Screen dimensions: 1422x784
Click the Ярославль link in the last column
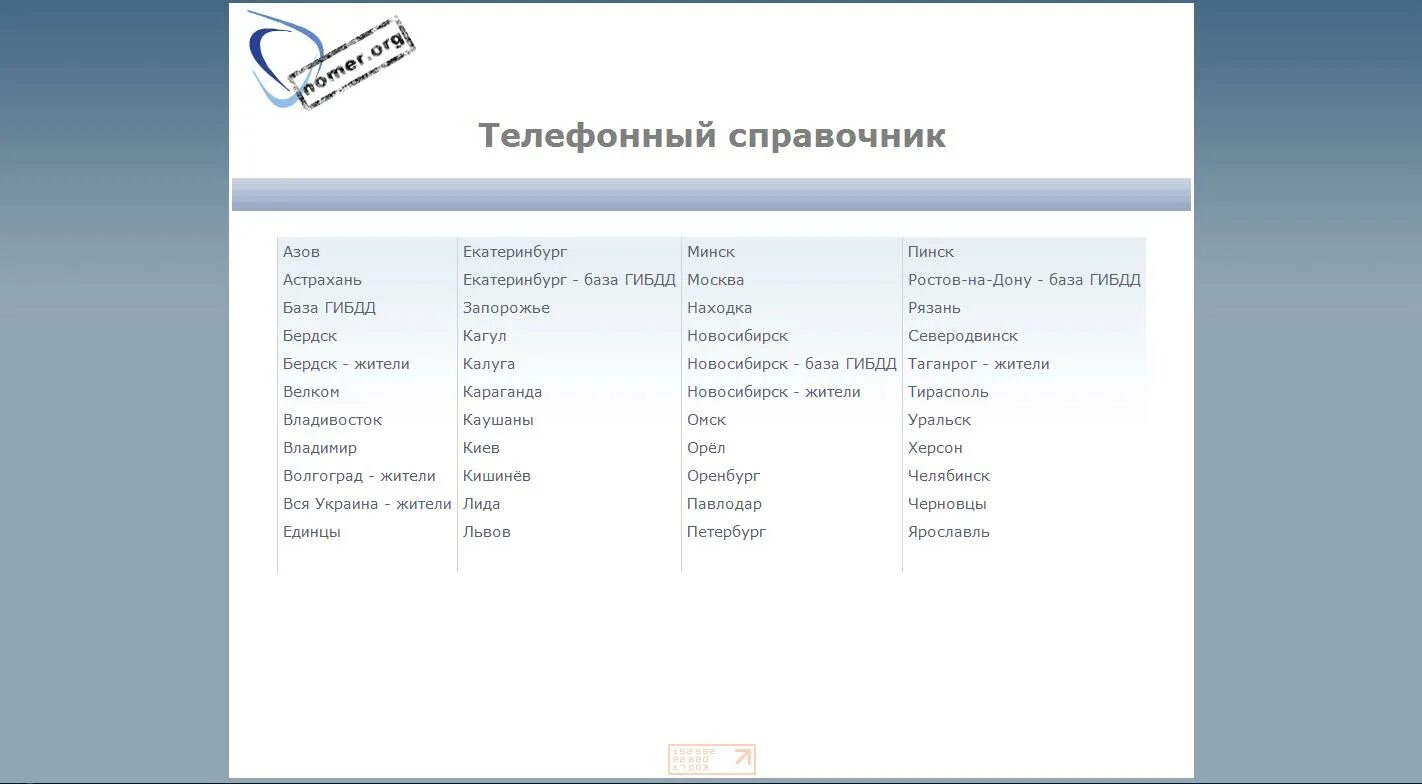pyautogui.click(x=948, y=531)
